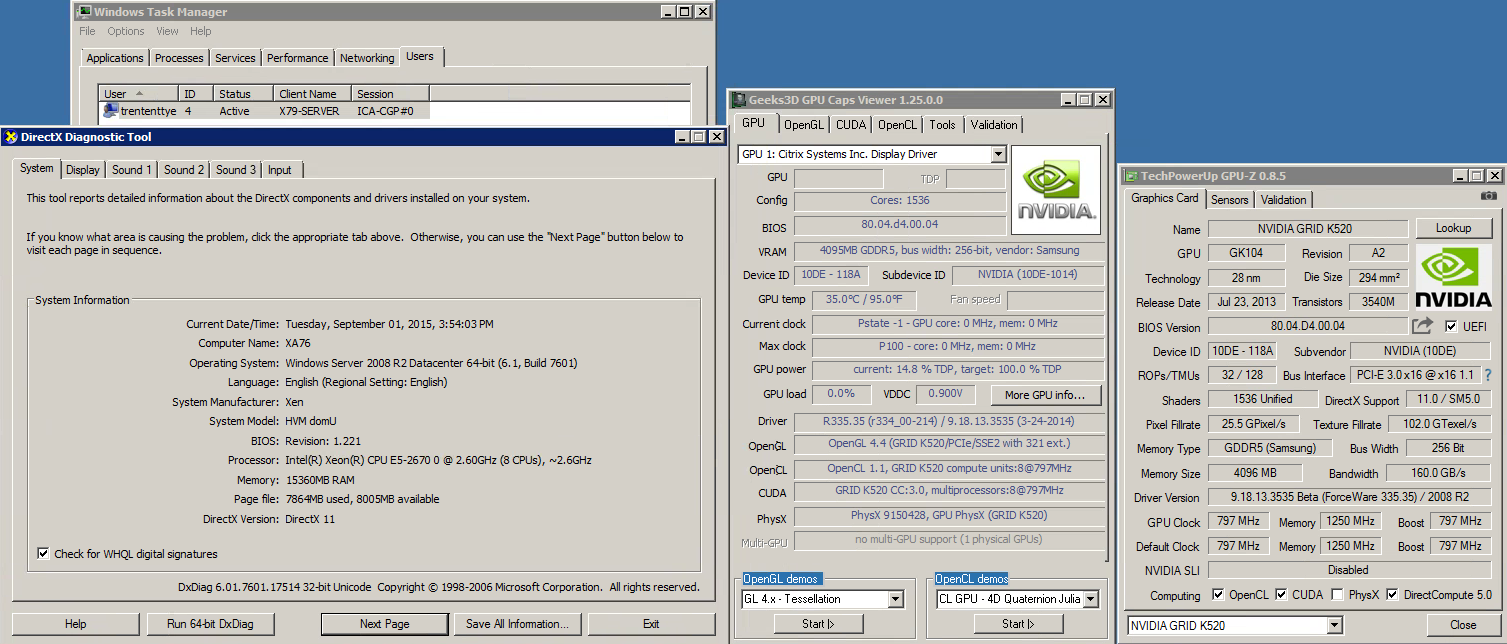Click the Client Name column header
This screenshot has height=644, width=1507.
click(x=312, y=94)
